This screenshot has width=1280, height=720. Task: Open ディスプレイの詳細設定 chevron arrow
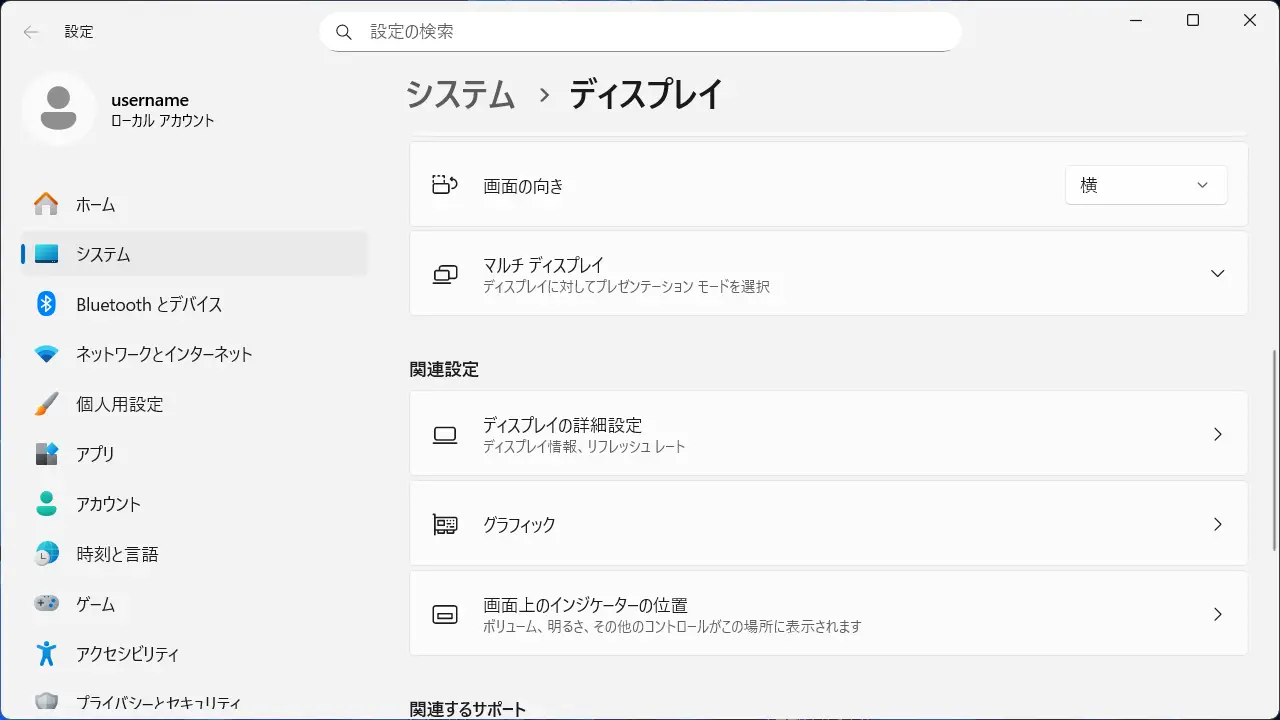[x=1217, y=434]
